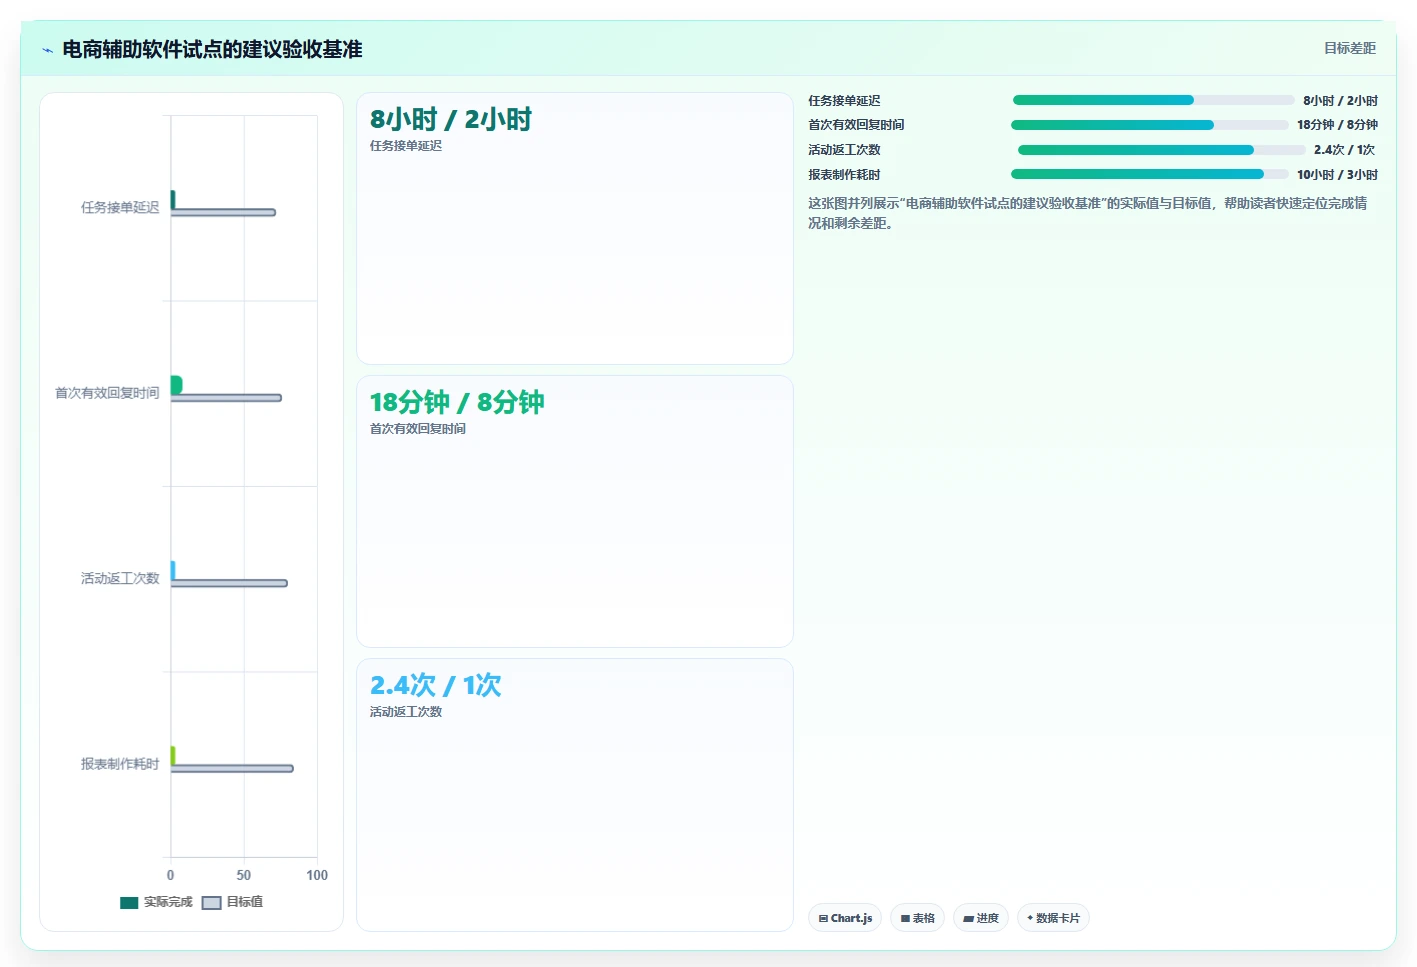The height and width of the screenshot is (967, 1417).
Task: Open the 18分钟 / 8分钟 data card
Action: (x=575, y=512)
